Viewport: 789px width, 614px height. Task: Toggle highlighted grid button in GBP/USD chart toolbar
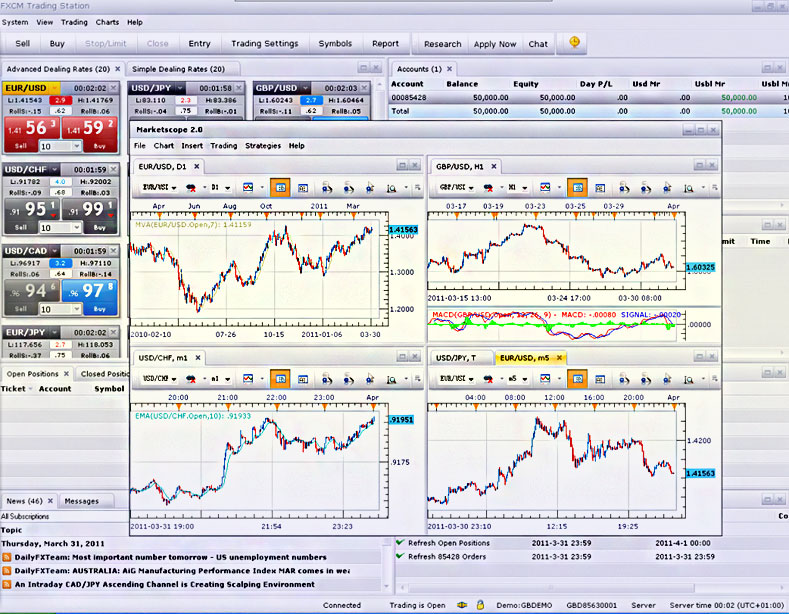(x=577, y=187)
